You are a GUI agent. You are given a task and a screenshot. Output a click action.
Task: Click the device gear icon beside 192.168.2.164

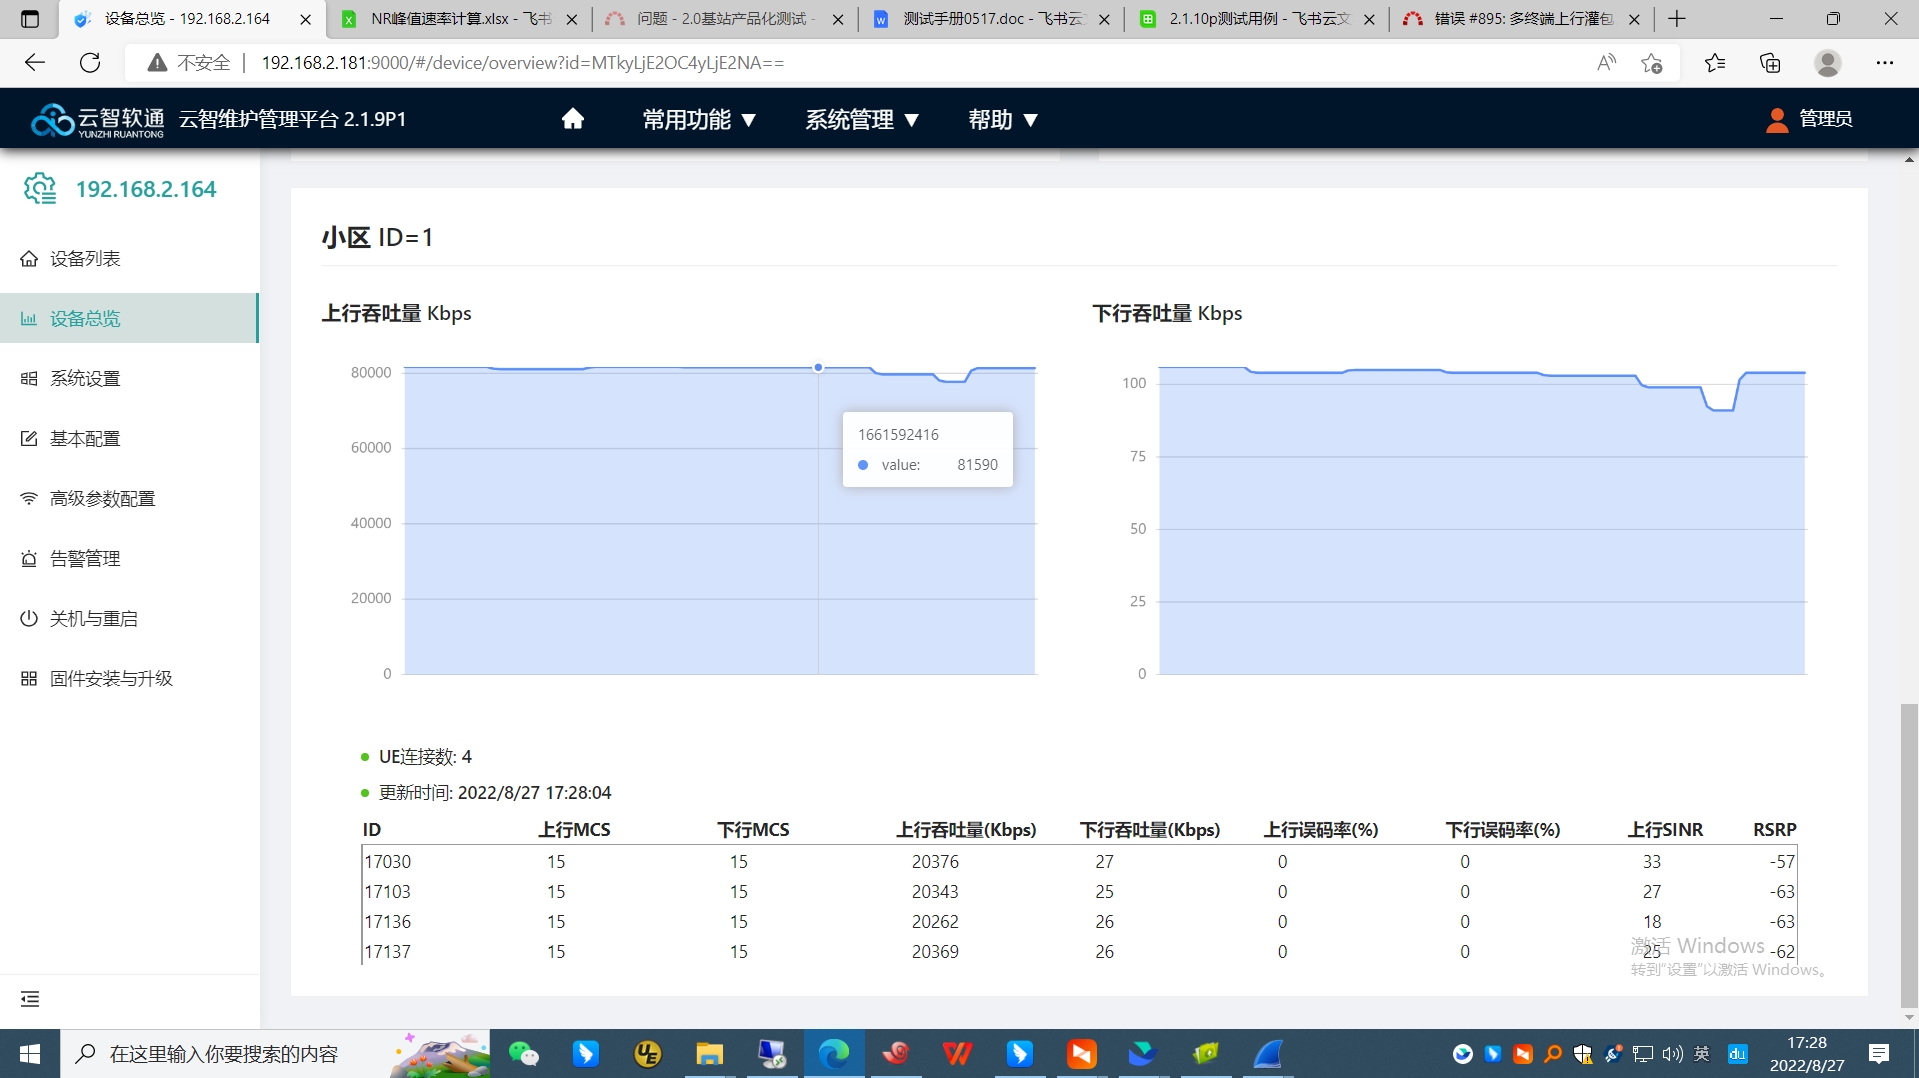tap(40, 188)
